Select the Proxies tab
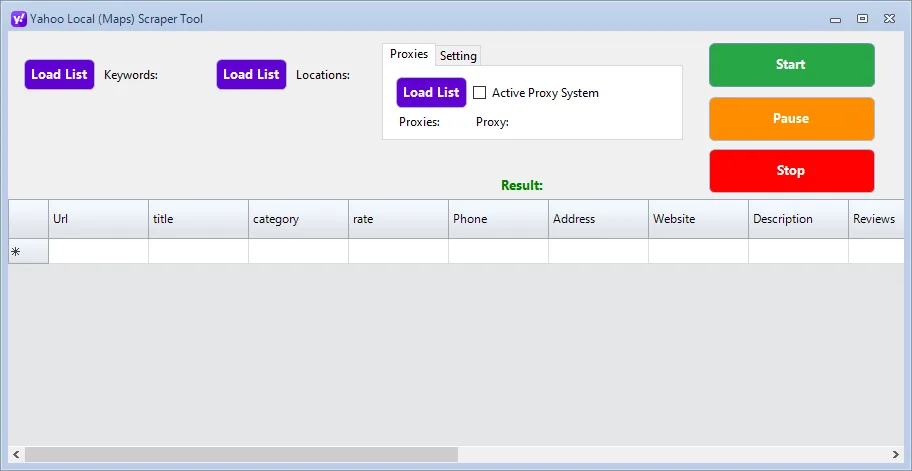 tap(409, 55)
